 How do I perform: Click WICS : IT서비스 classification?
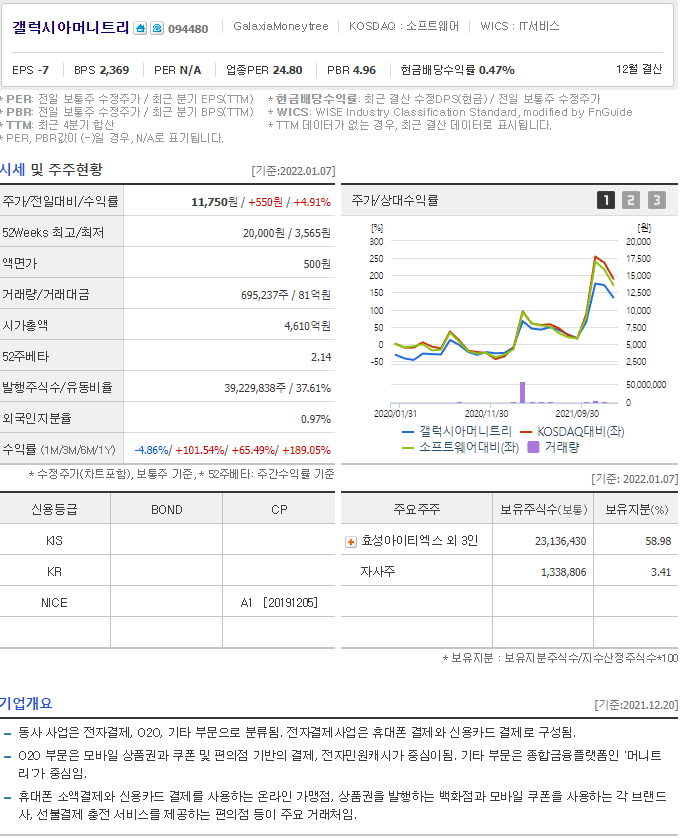520,26
